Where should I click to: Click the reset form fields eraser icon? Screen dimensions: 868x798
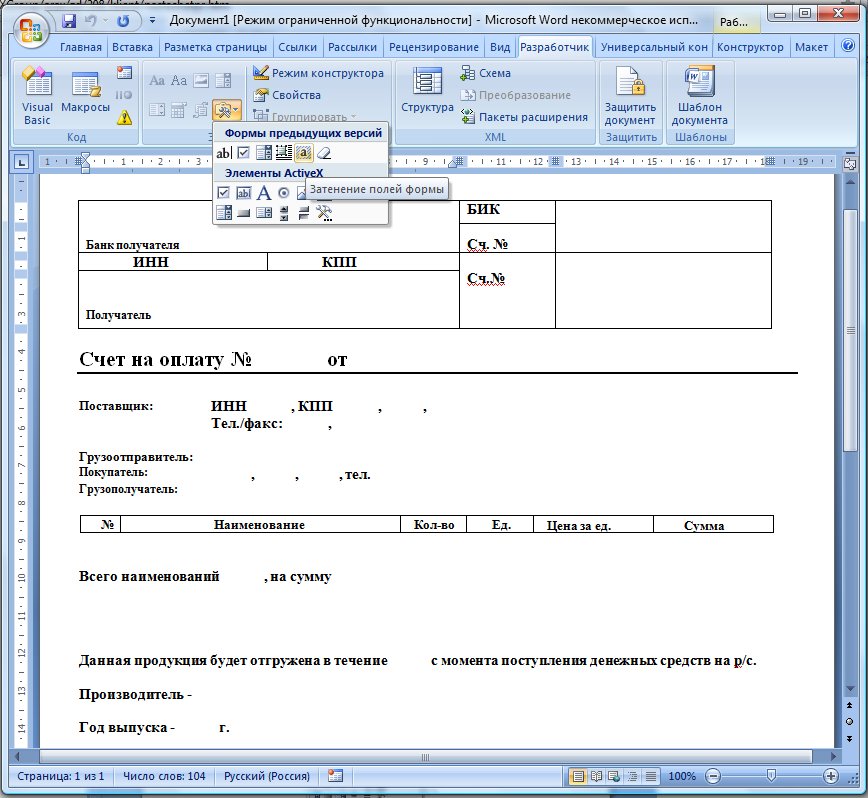(x=323, y=153)
